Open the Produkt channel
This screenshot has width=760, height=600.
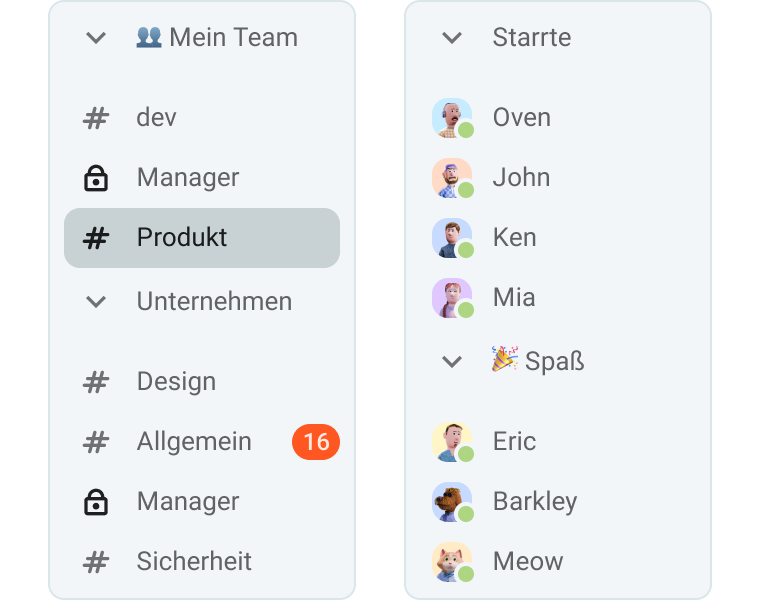coord(182,238)
